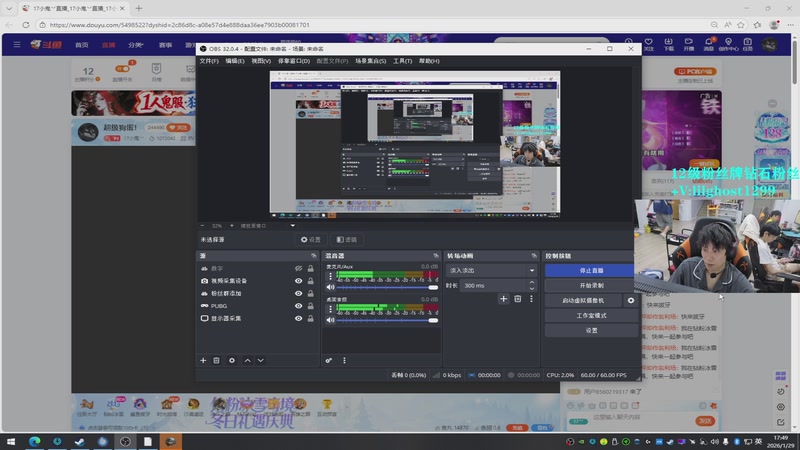This screenshot has width=800, height=450.
Task: Zoom out the OBS preview with minus
Action: click(203, 226)
